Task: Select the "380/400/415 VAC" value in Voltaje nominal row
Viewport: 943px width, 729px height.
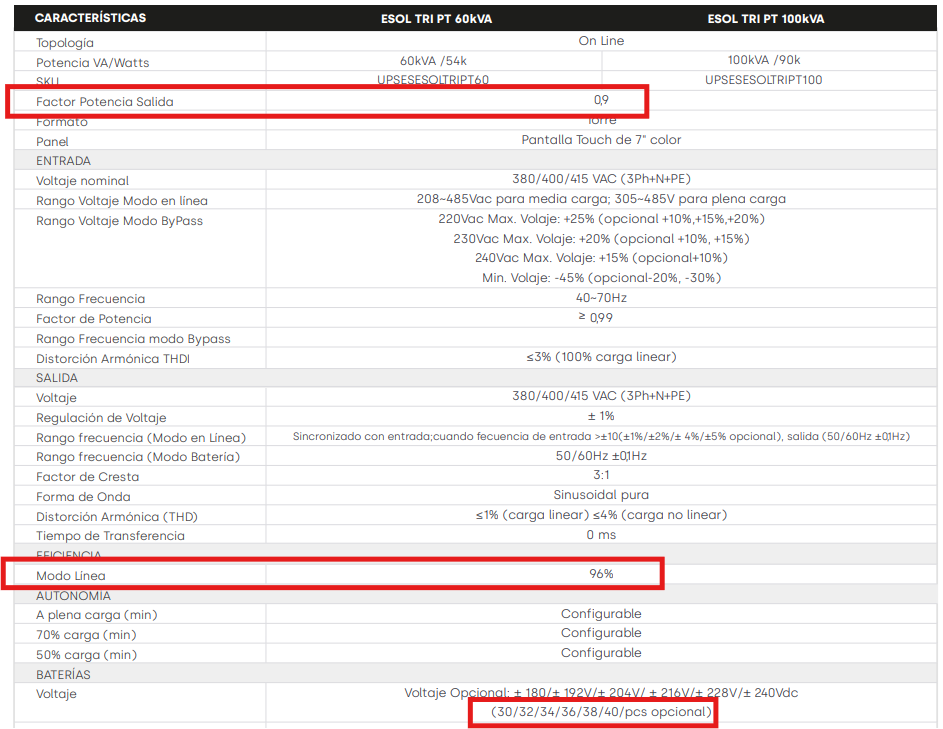Action: 601,179
